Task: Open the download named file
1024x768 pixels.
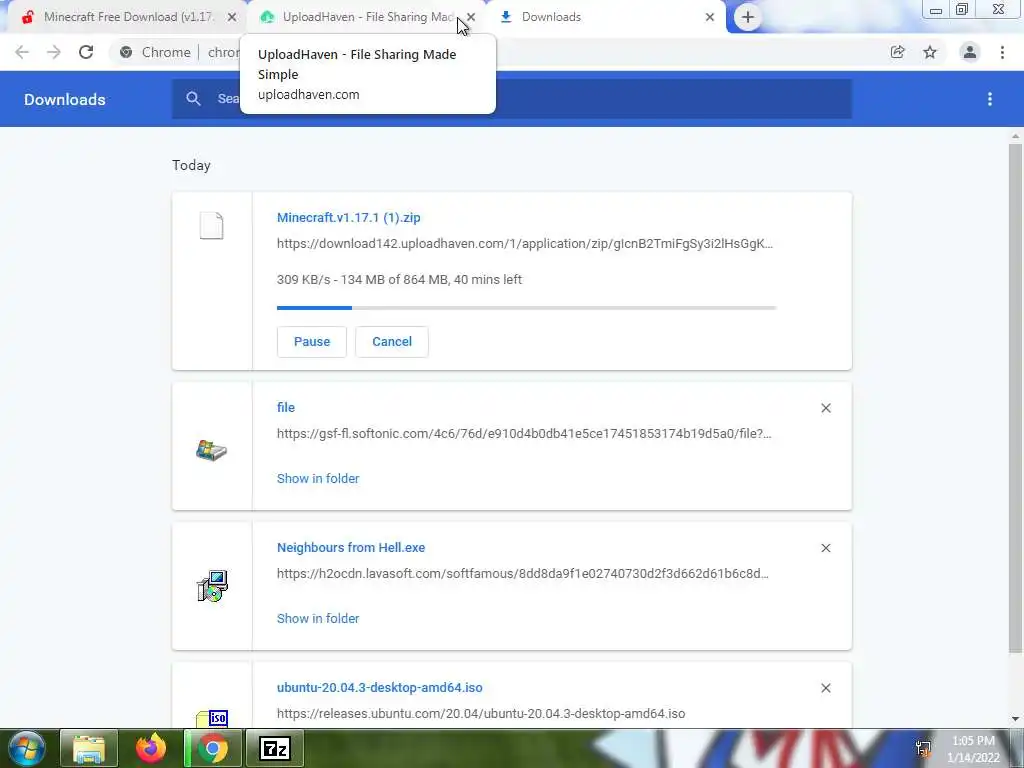Action: point(286,408)
